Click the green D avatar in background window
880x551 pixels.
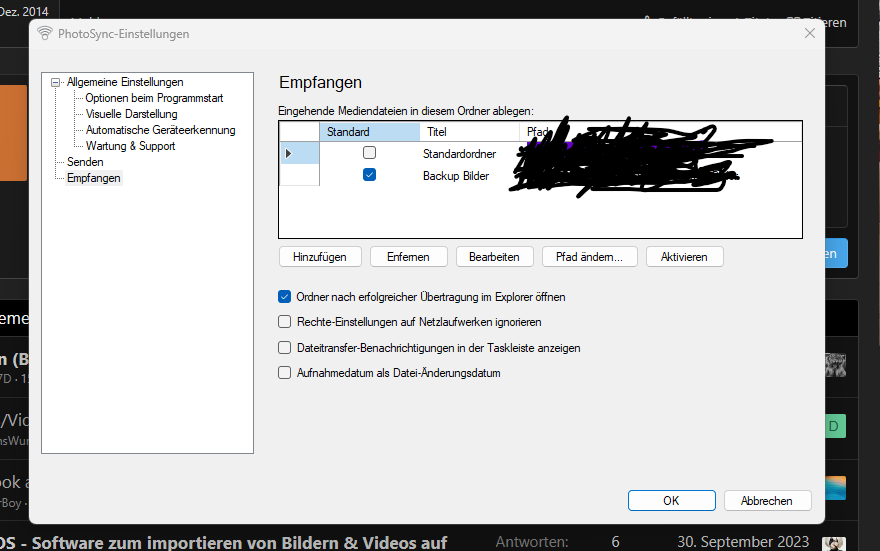coord(835,426)
